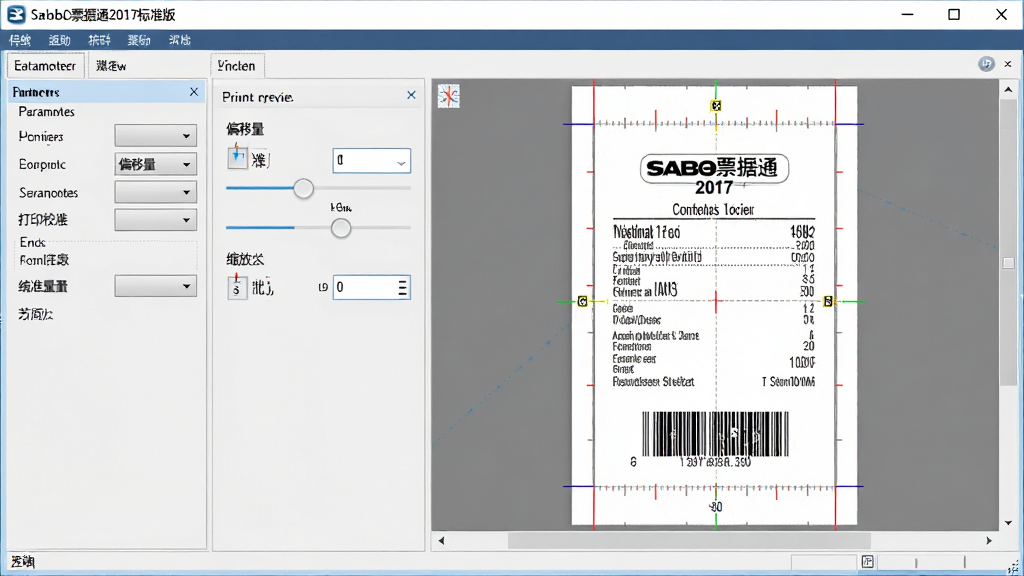Image resolution: width=1024 pixels, height=576 pixels.
Task: Click the "2017" text under receipt logo
Action: 714,188
